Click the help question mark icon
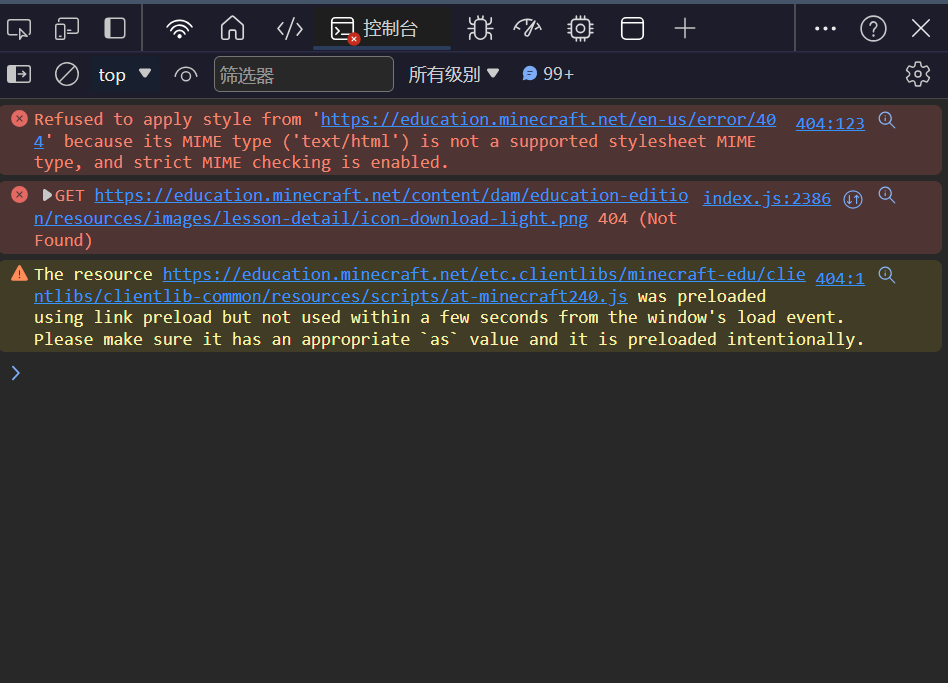 (x=873, y=29)
